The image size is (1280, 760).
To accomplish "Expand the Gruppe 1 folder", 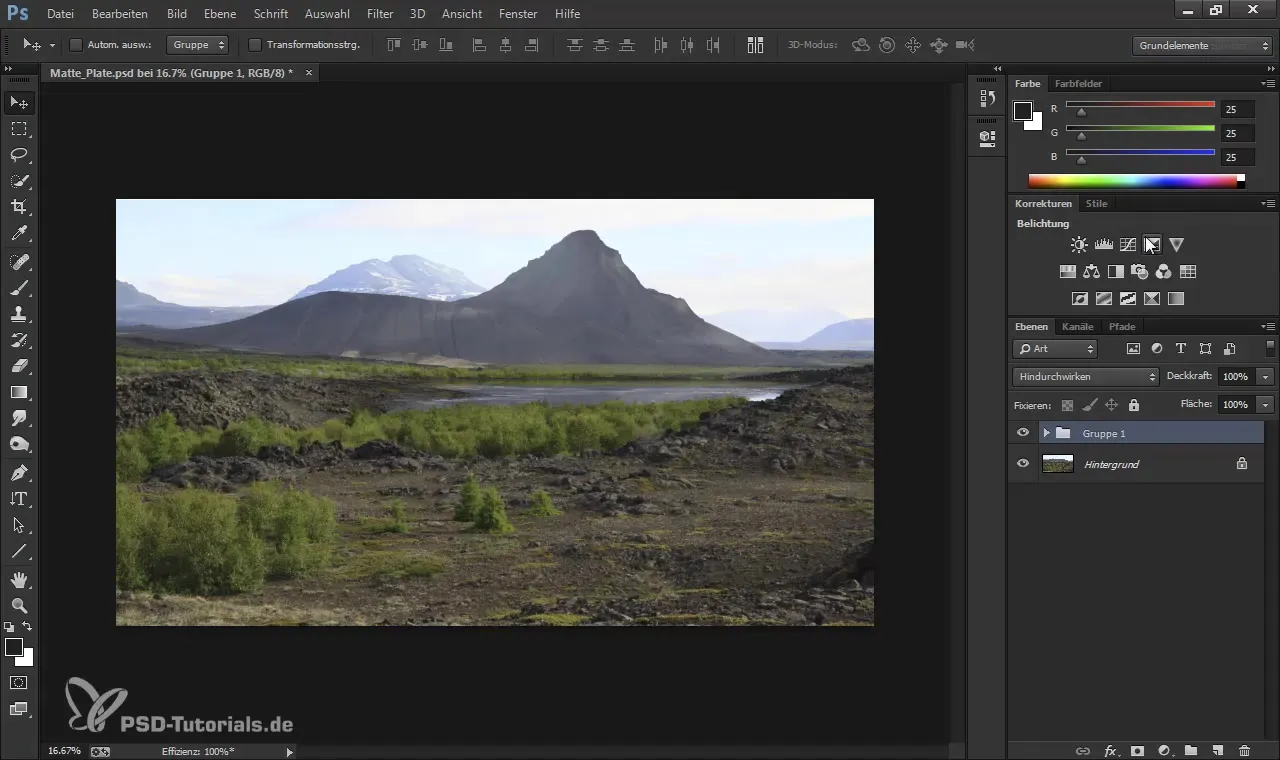I will tap(1046, 433).
